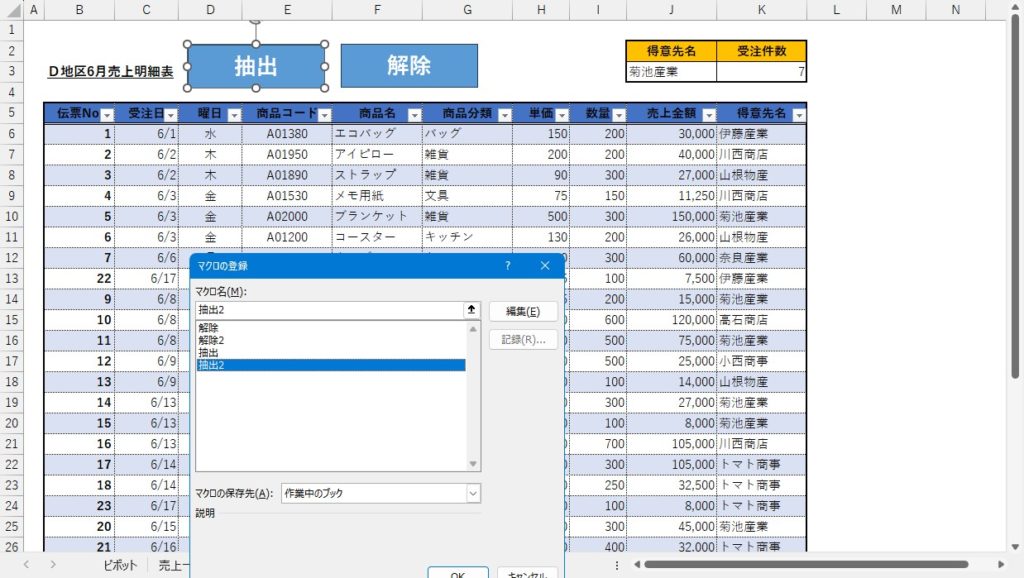Click the 解除 shape button on the sheet
Screen dimensions: 1024x578
[409, 66]
